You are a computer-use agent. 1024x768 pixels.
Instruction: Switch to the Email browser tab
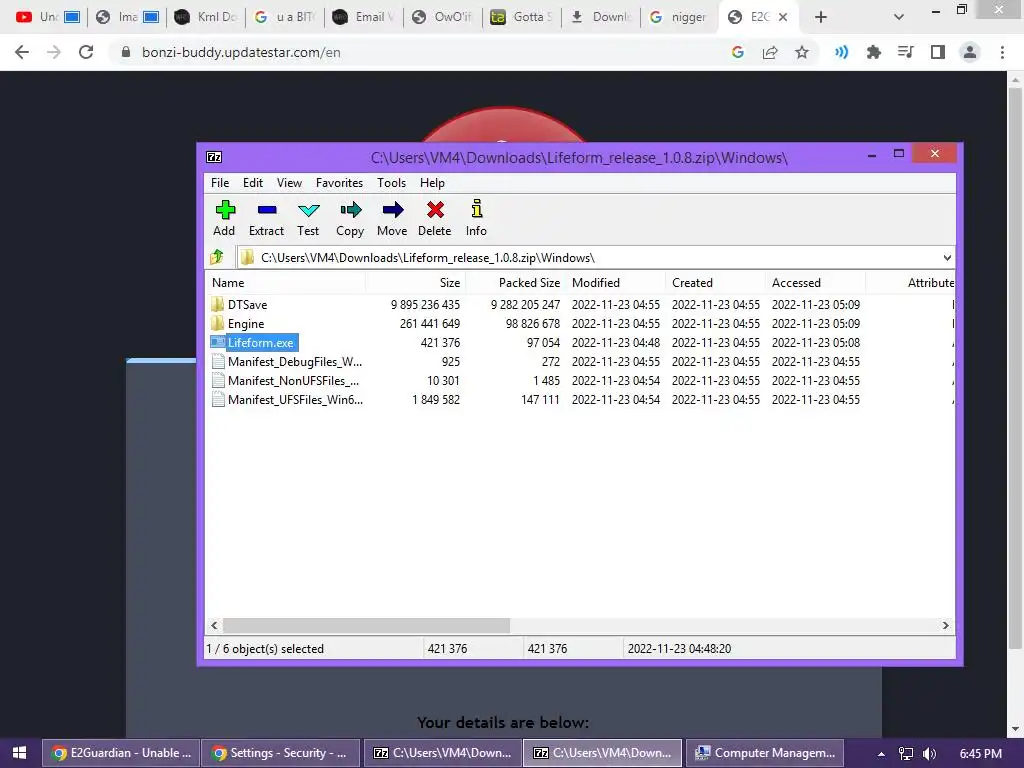[364, 17]
